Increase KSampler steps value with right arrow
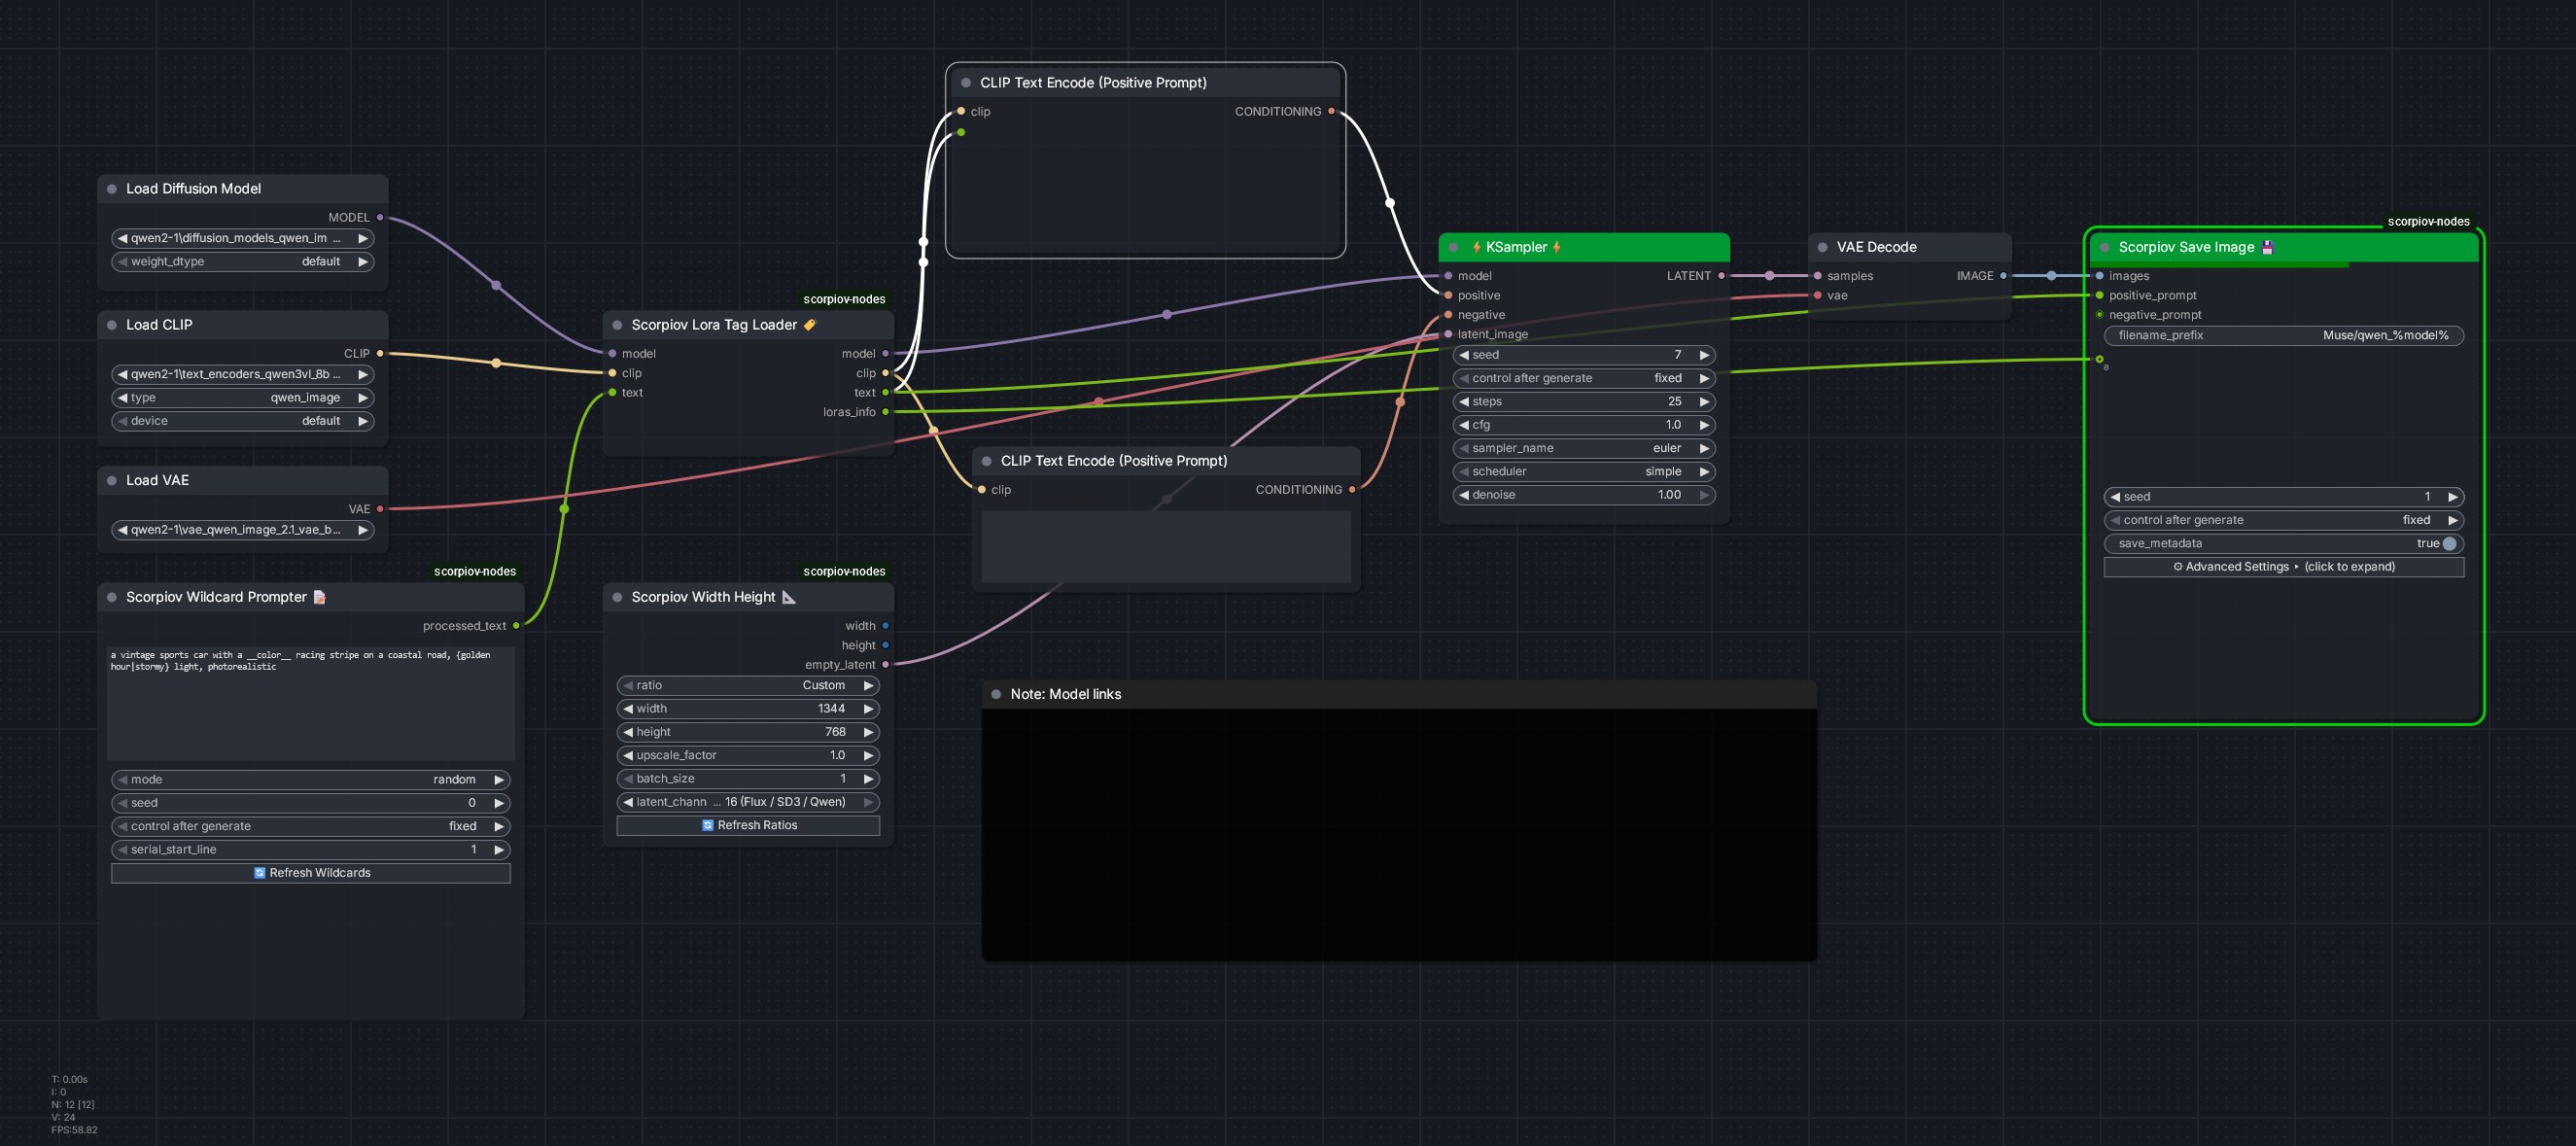 coord(1704,402)
